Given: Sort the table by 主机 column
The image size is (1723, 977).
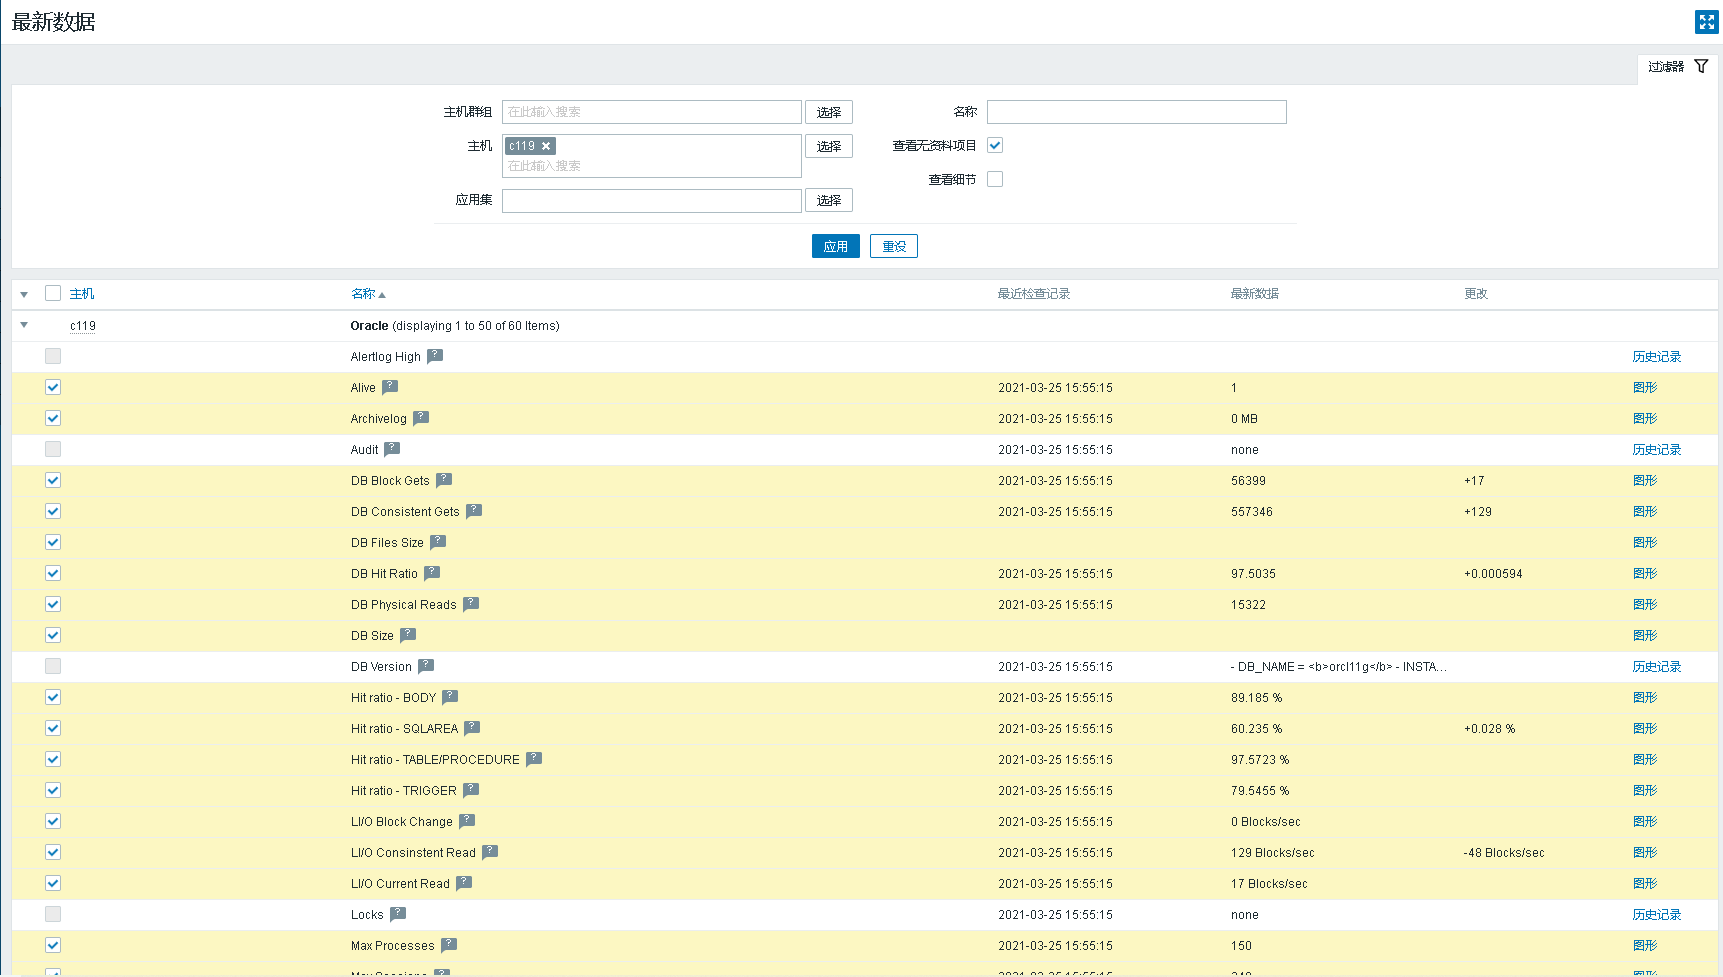Looking at the screenshot, I should pyautogui.click(x=82, y=294).
